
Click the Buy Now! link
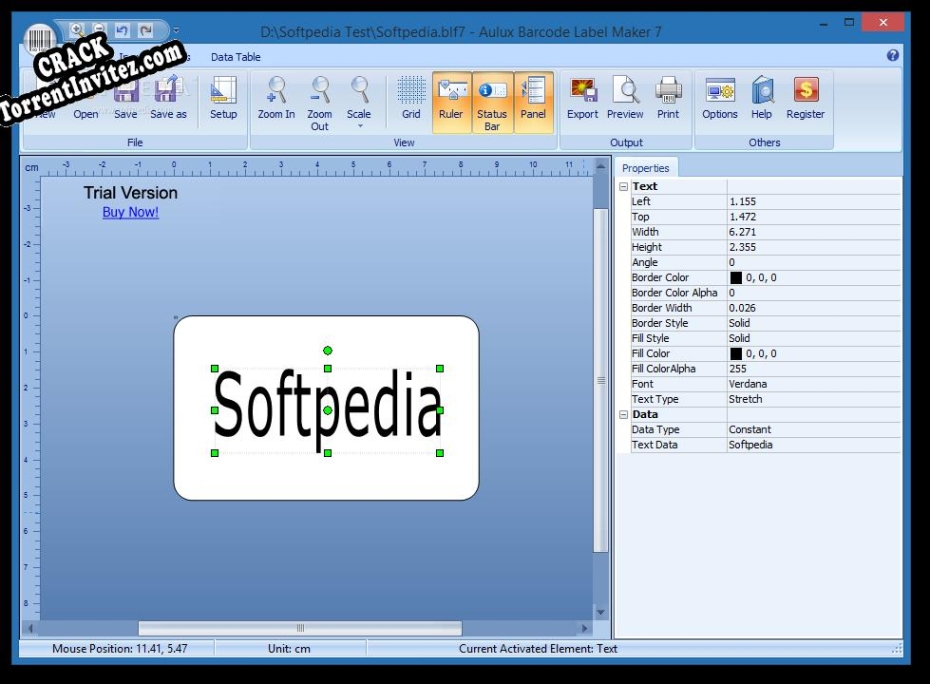(x=130, y=212)
